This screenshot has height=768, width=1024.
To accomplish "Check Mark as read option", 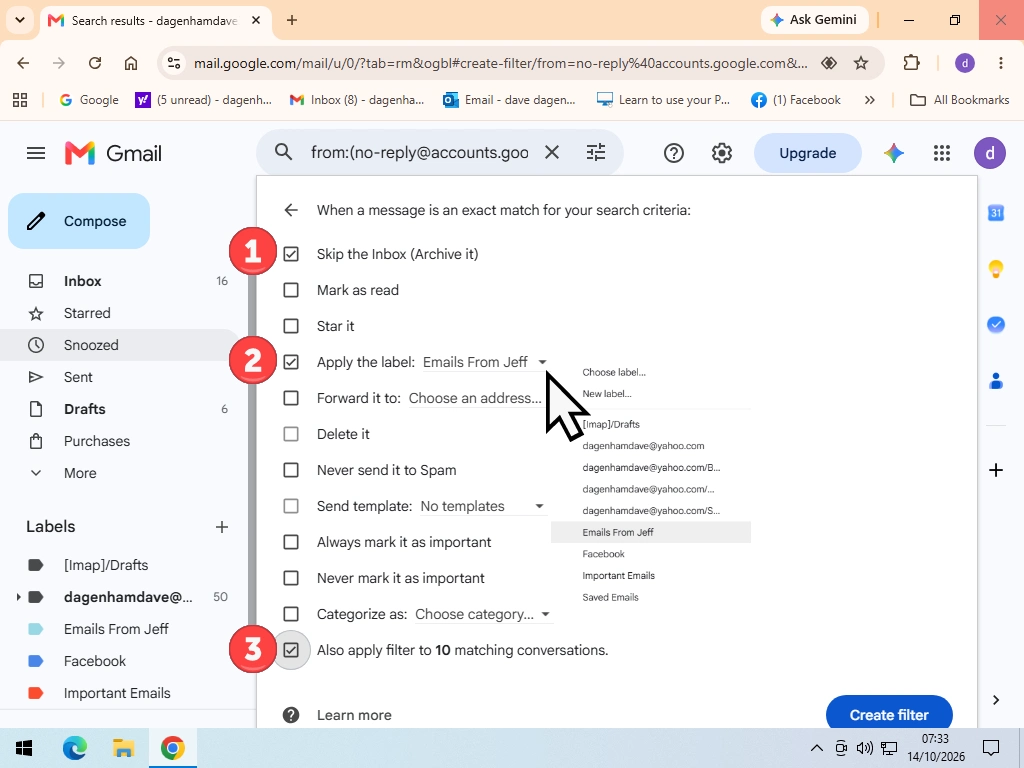I will click(x=291, y=290).
